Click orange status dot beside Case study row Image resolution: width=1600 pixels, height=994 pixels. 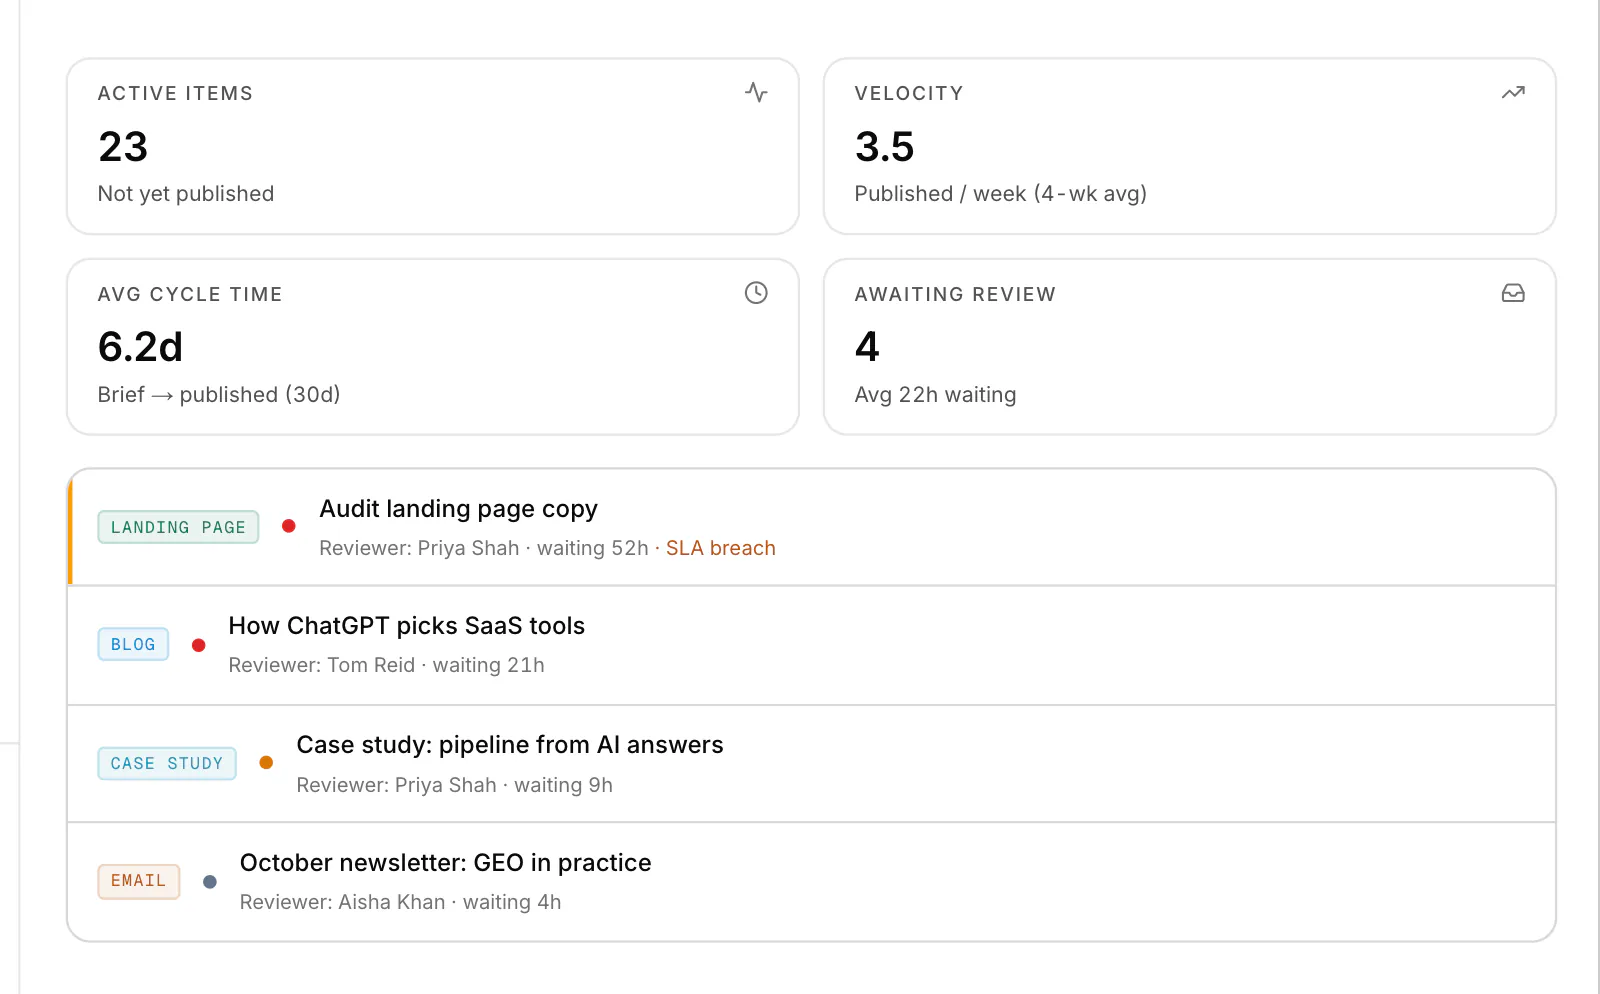pos(266,762)
